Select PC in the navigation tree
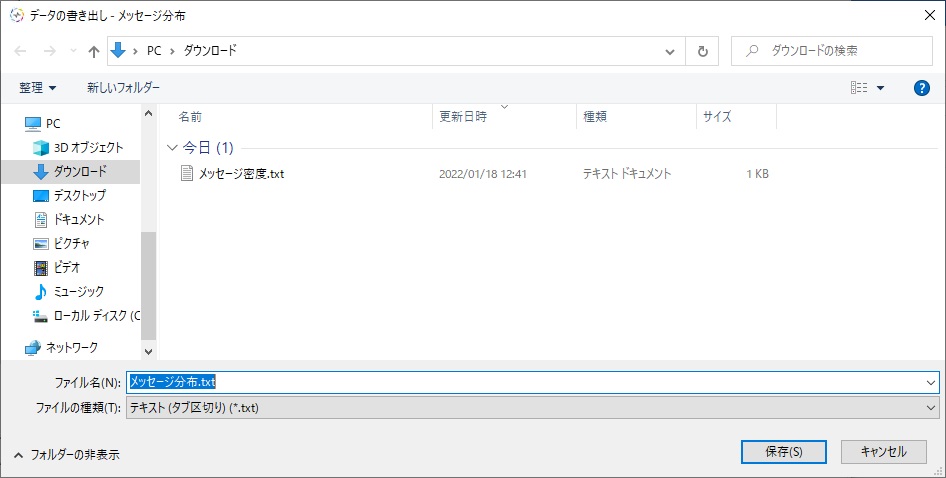This screenshot has height=478, width=946. click(x=53, y=123)
